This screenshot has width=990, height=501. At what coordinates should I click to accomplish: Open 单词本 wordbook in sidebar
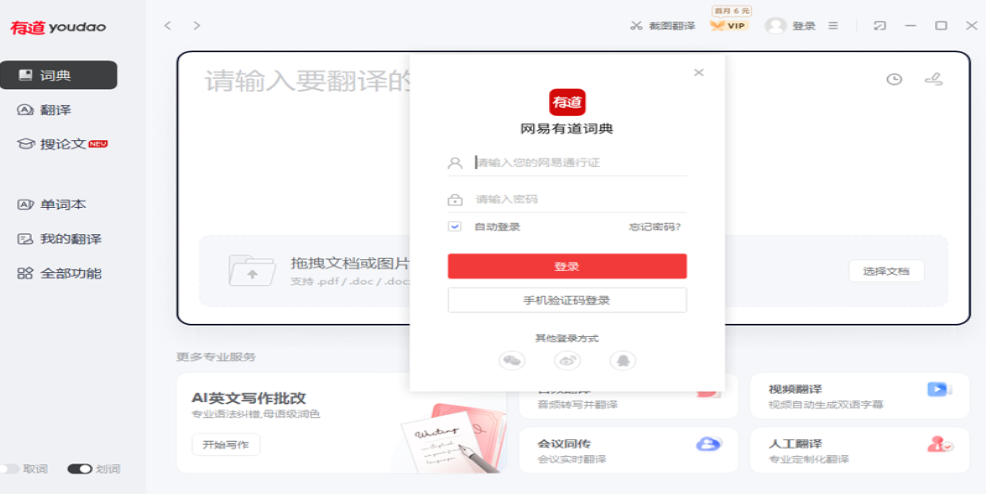click(x=51, y=204)
